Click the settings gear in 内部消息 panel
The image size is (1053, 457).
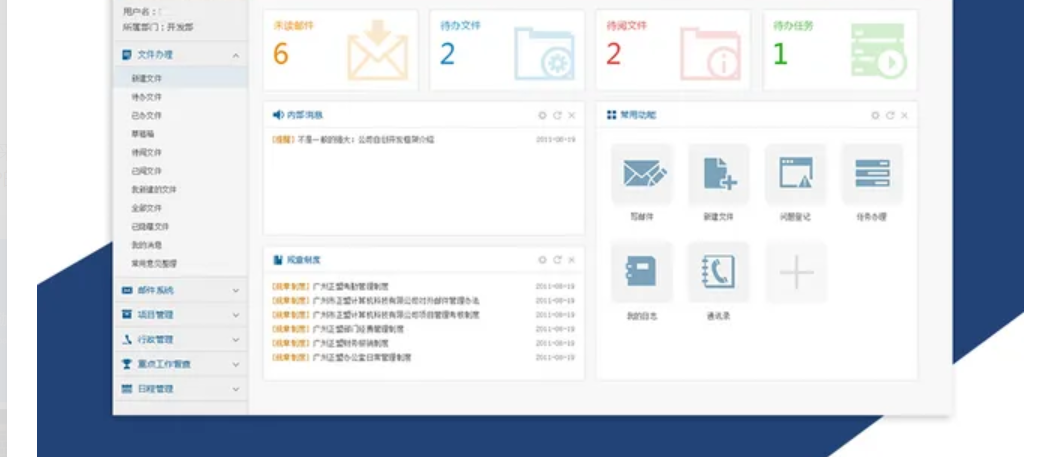click(x=542, y=116)
